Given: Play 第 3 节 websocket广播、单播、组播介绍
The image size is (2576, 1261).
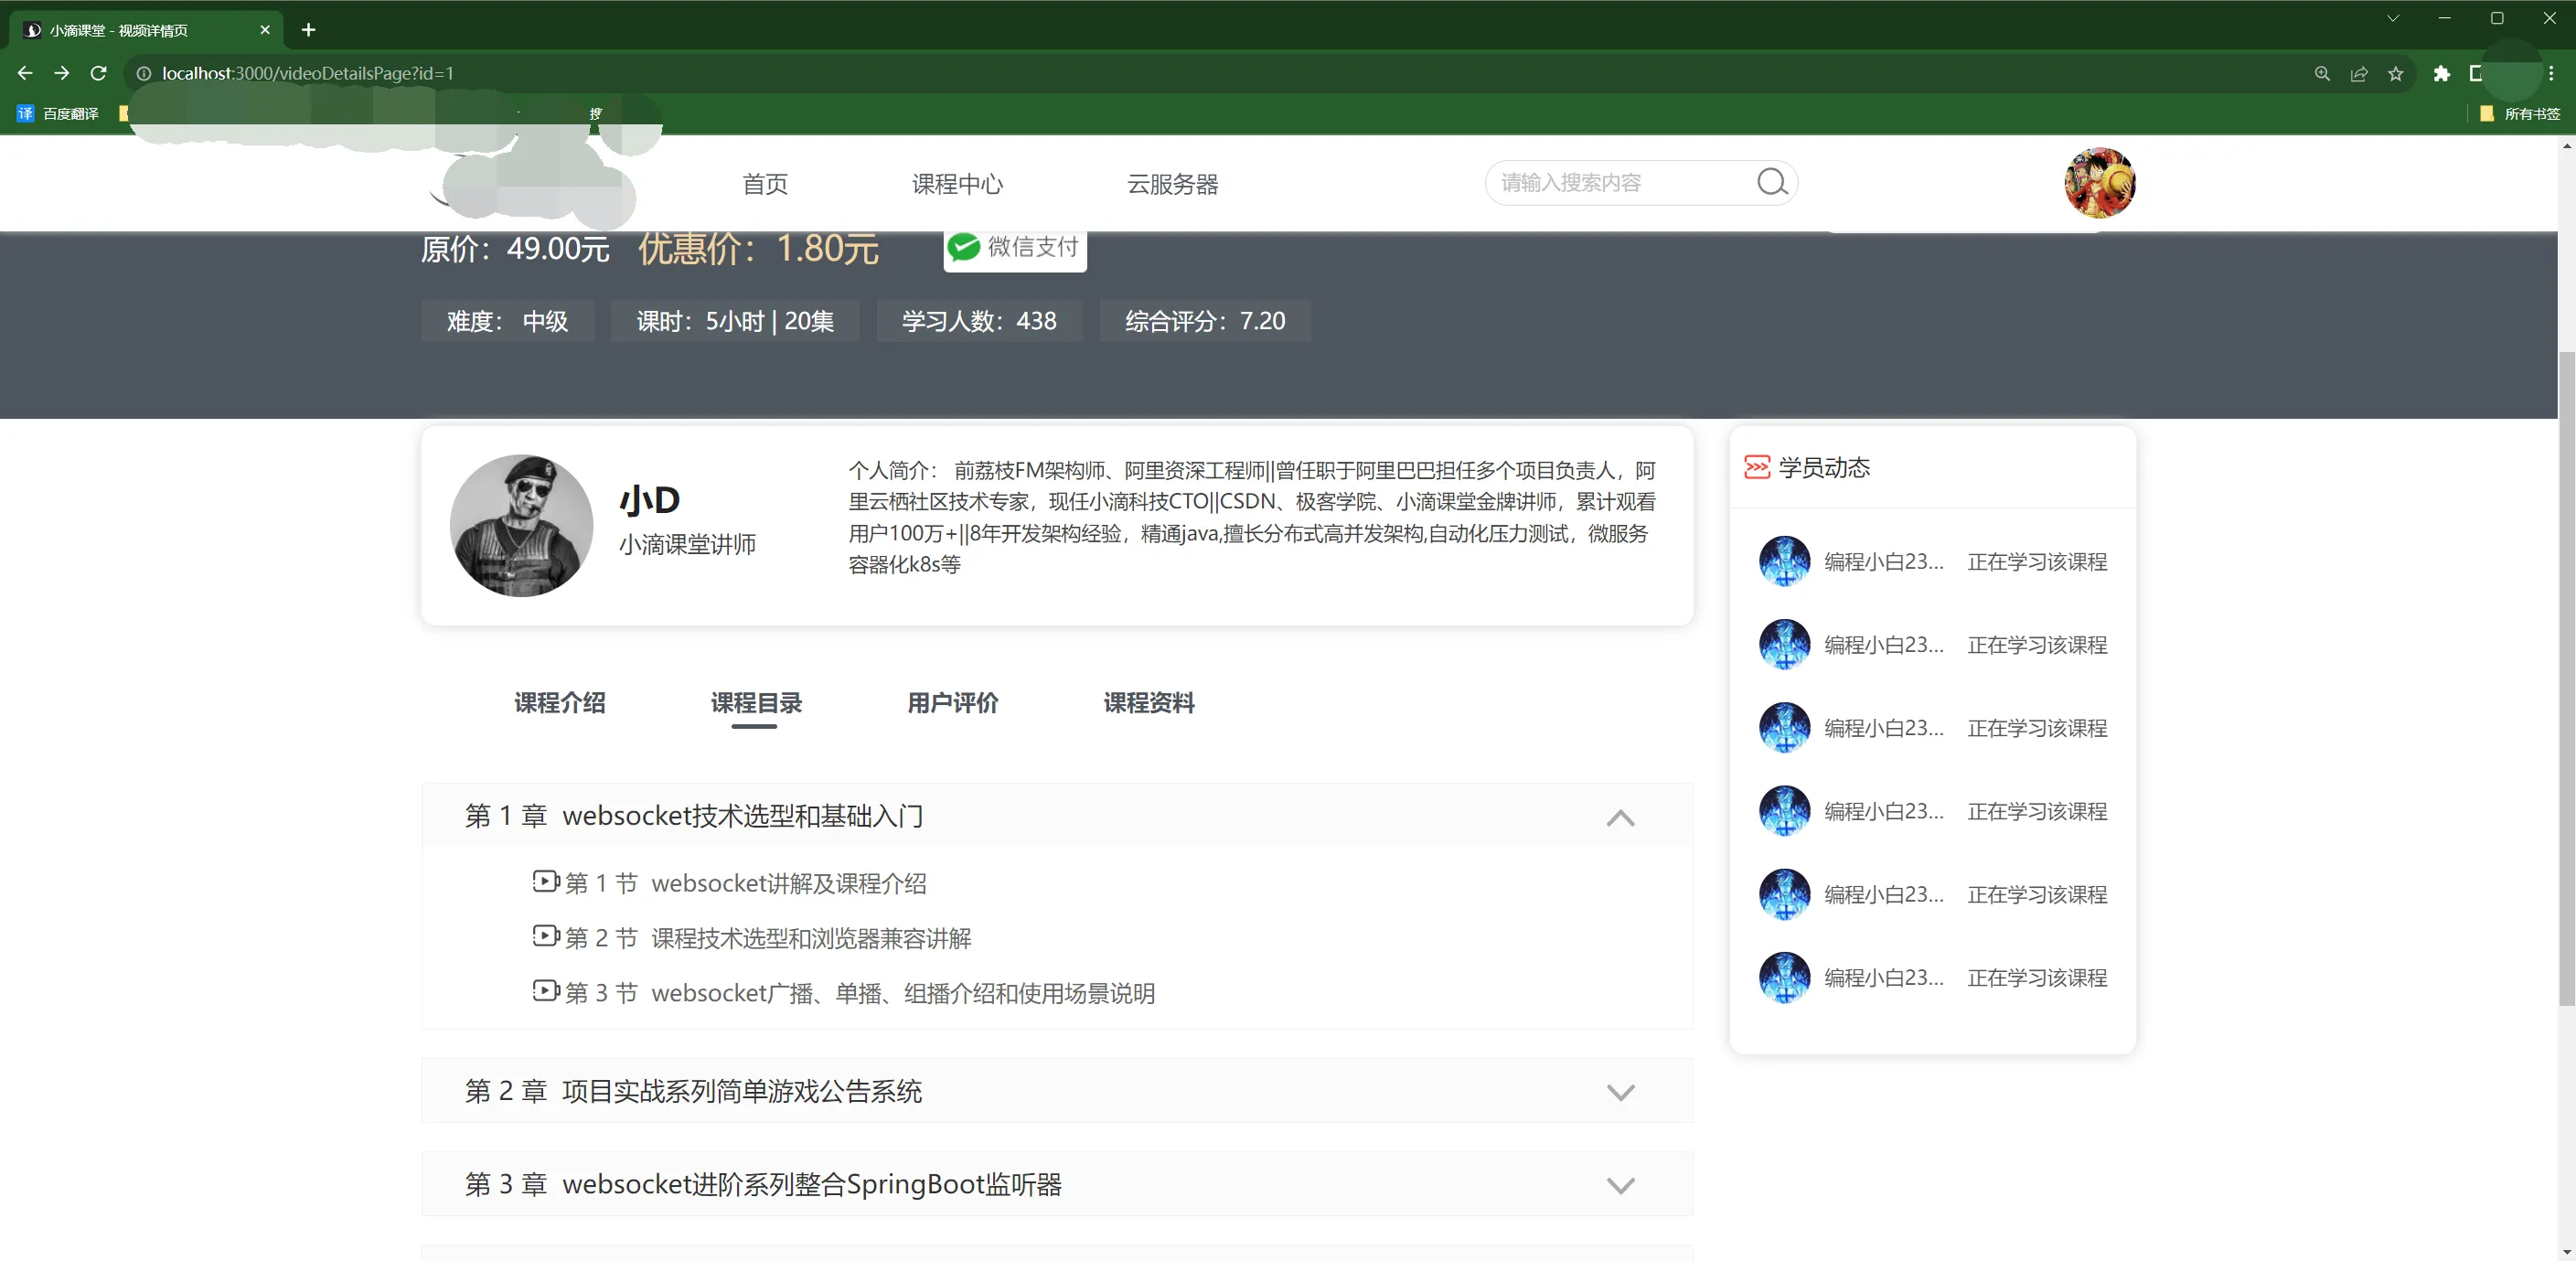Looking at the screenshot, I should tap(860, 993).
